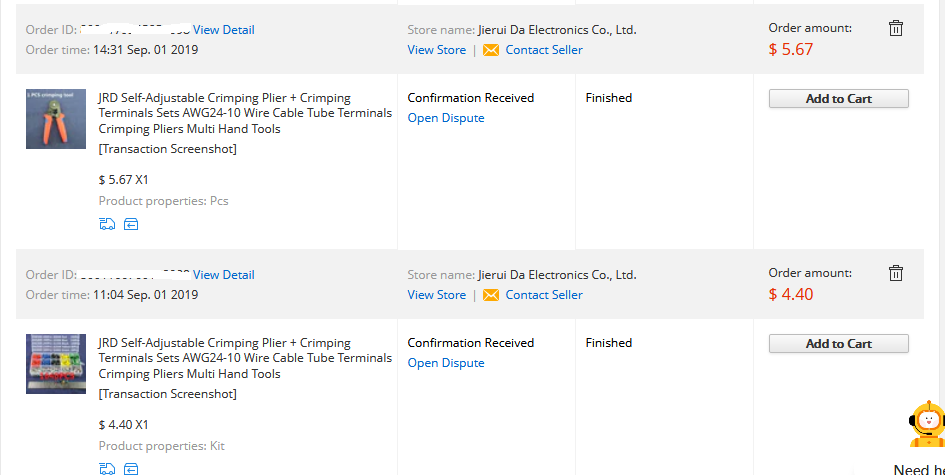Delete the $4.40 order with trash icon
Image resolution: width=945 pixels, height=475 pixels.
896,273
